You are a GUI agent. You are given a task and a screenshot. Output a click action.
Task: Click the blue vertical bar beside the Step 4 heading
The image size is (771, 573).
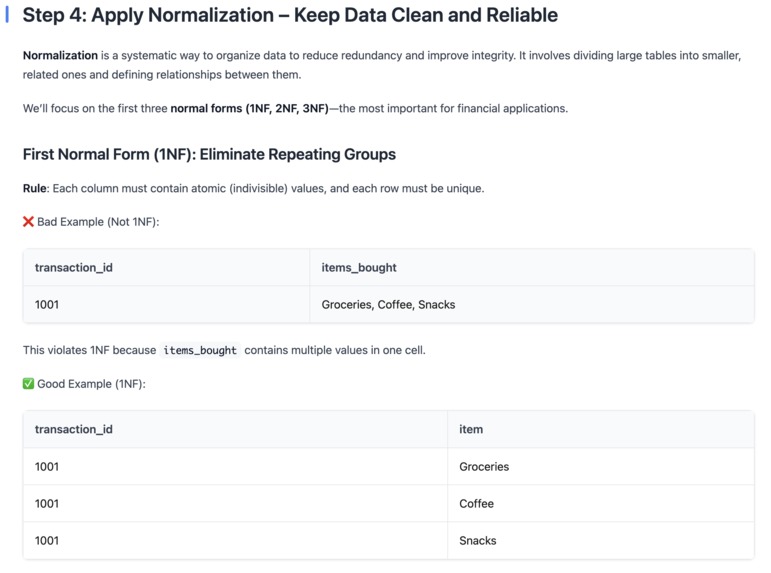coord(7,16)
